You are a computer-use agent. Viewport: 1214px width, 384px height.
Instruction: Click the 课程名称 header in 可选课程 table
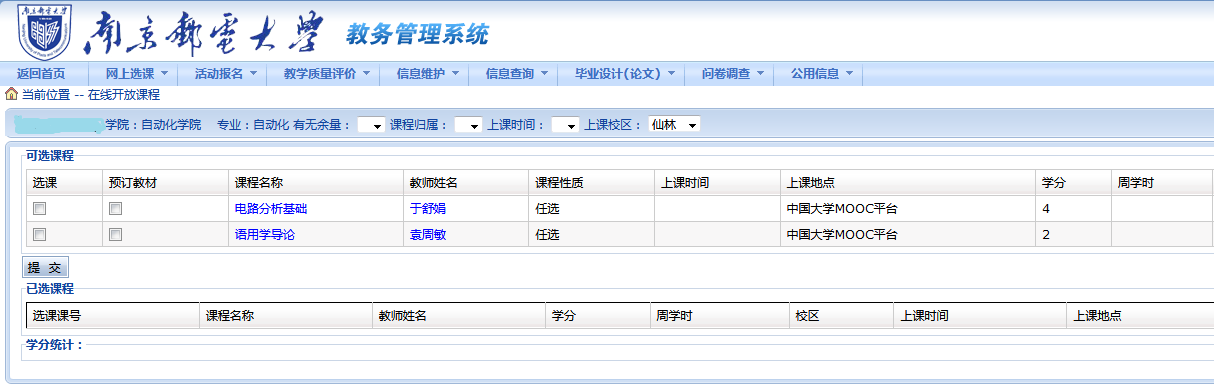(x=259, y=183)
